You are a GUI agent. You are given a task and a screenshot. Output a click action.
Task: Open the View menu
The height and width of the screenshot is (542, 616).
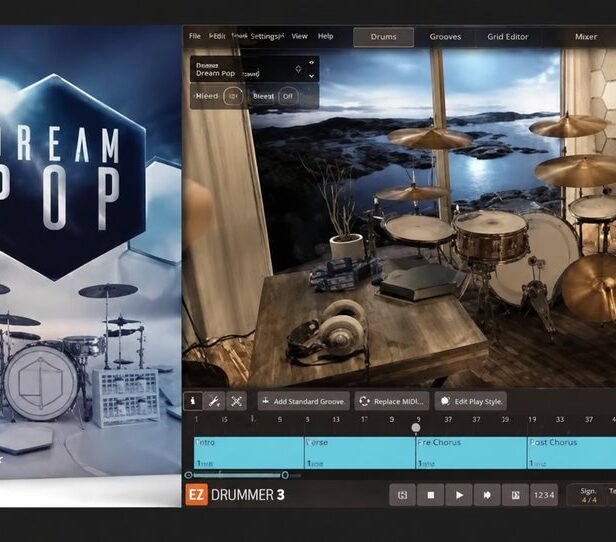299,36
